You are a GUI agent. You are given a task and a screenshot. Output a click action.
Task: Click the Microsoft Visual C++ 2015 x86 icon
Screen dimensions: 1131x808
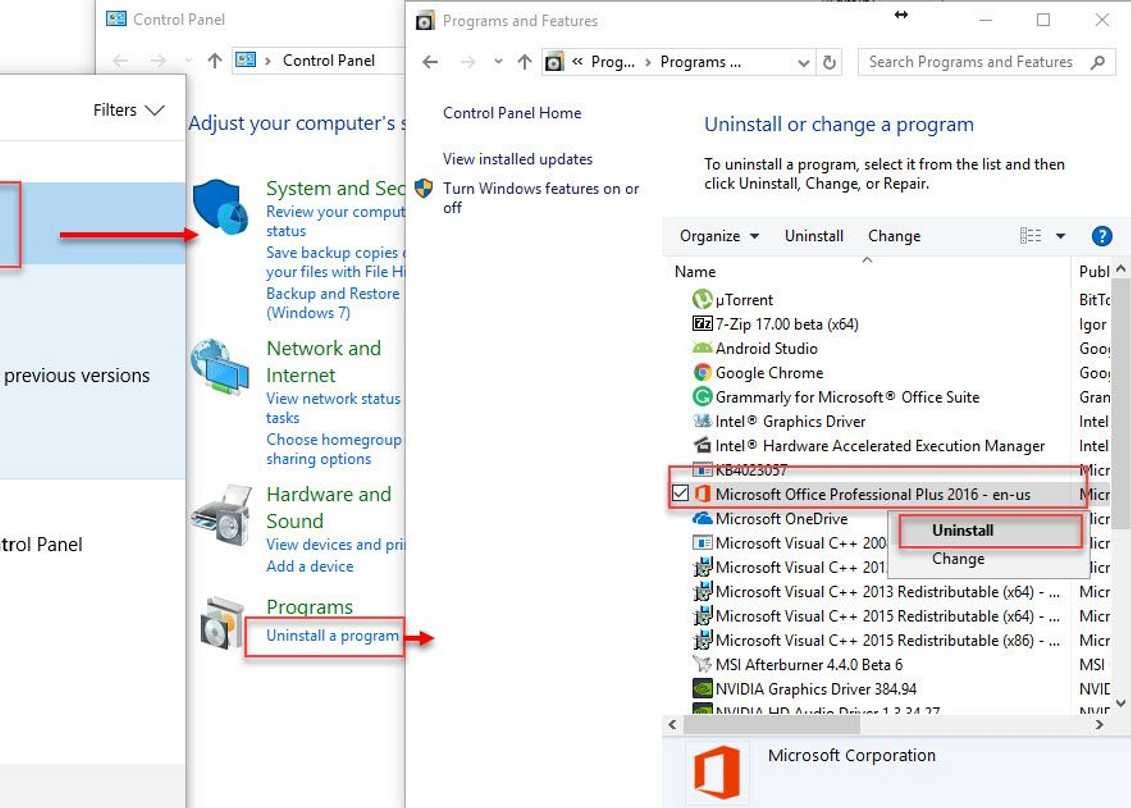tap(702, 640)
